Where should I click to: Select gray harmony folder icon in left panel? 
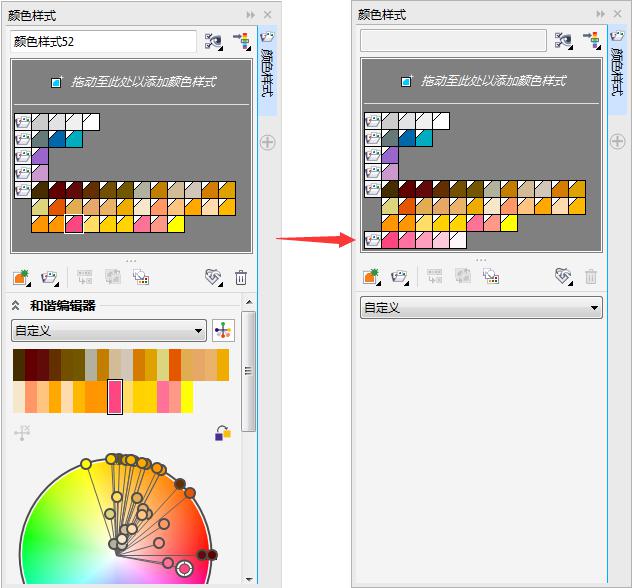[x=23, y=122]
